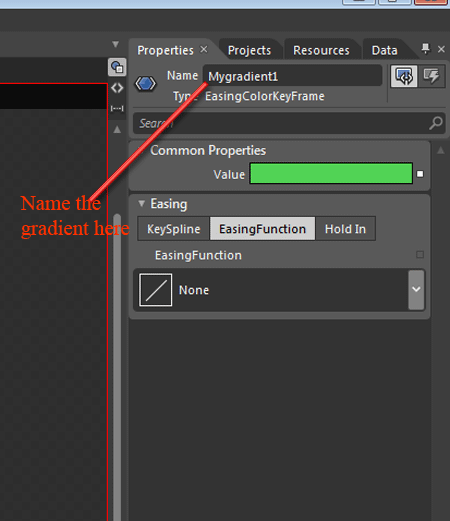Image resolution: width=450 pixels, height=521 pixels.
Task: Open advanced options square beside EasingFunction
Action: point(420,255)
